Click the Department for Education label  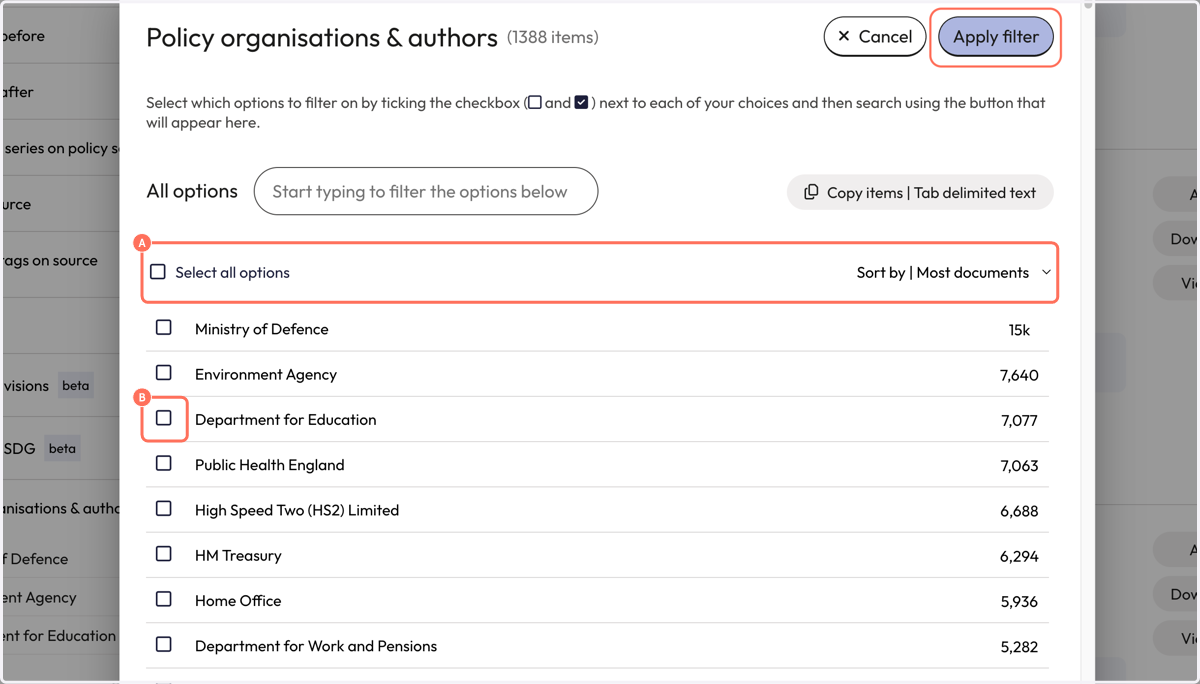pos(286,420)
